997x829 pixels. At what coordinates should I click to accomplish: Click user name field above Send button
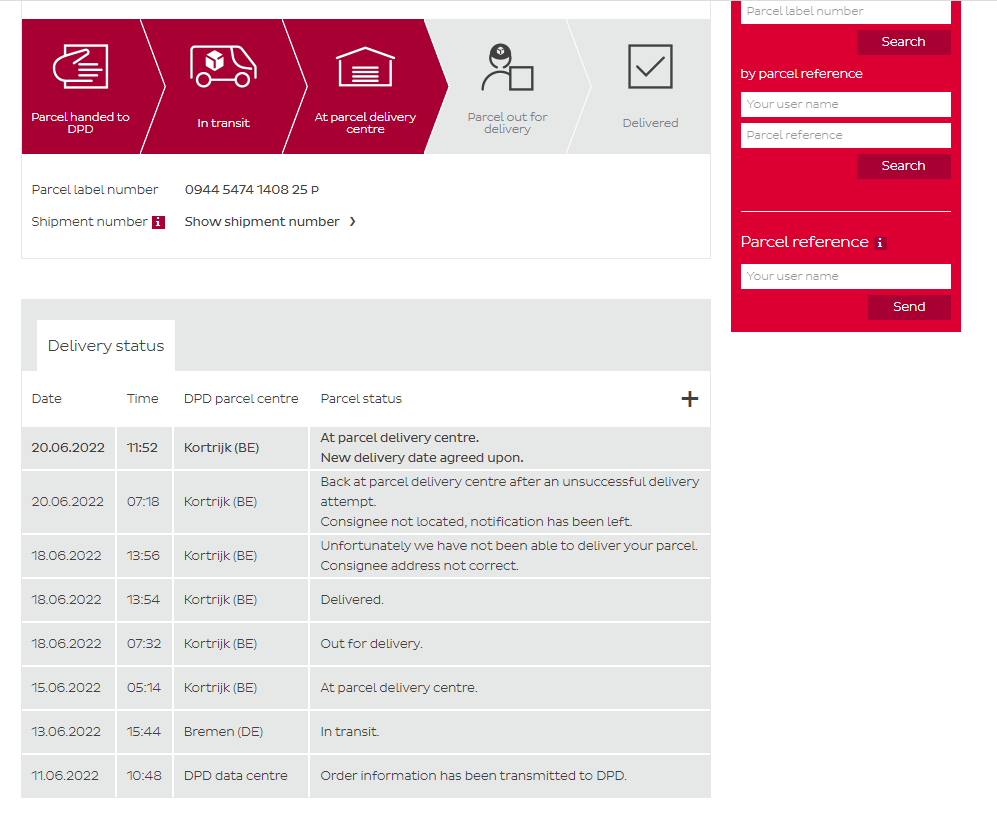845,276
